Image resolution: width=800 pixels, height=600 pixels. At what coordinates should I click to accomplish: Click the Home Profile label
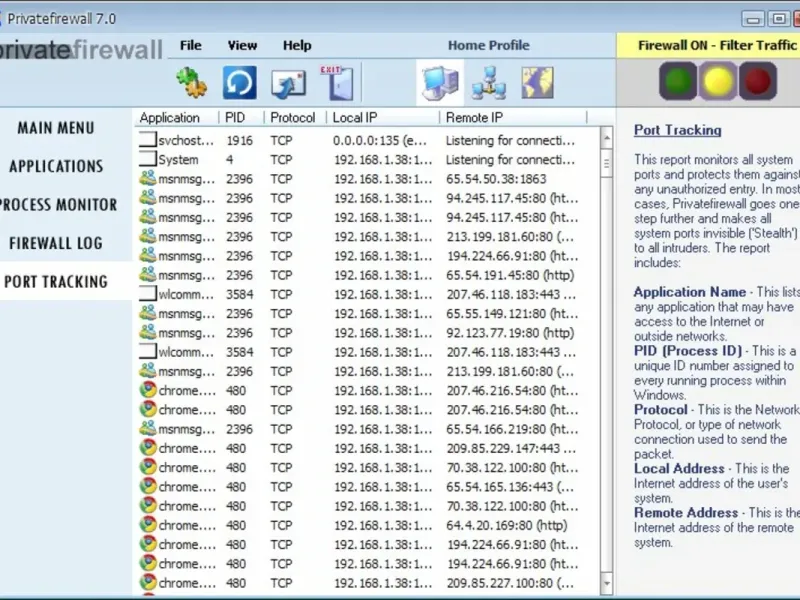489,45
